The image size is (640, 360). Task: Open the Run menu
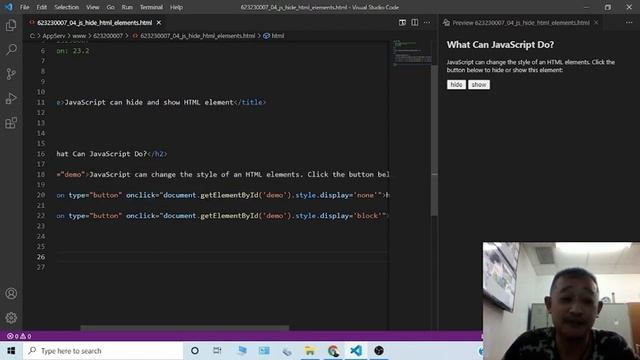coord(127,7)
